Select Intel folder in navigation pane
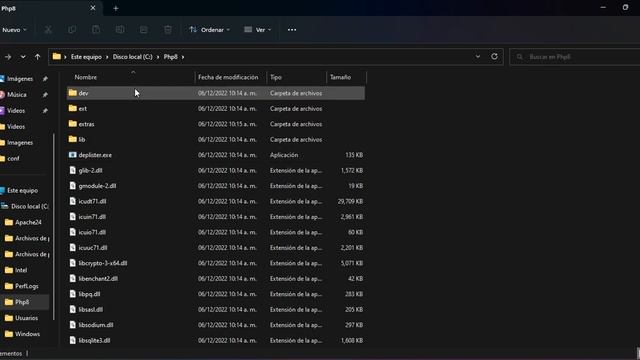 point(21,270)
